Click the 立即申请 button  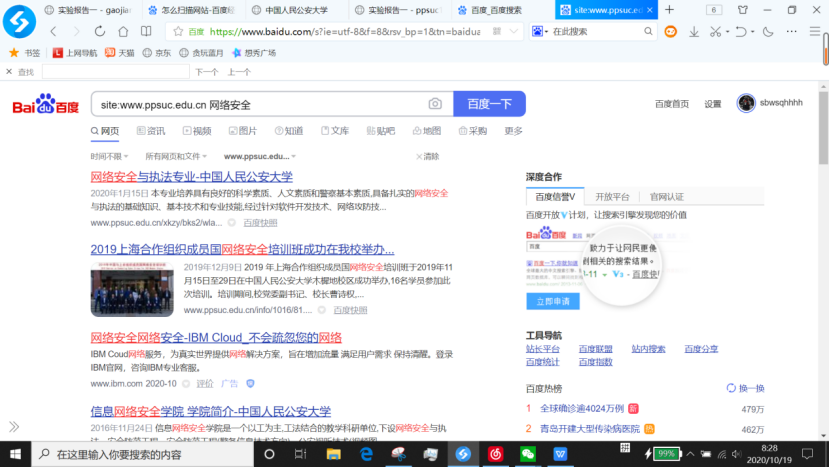[553, 301]
